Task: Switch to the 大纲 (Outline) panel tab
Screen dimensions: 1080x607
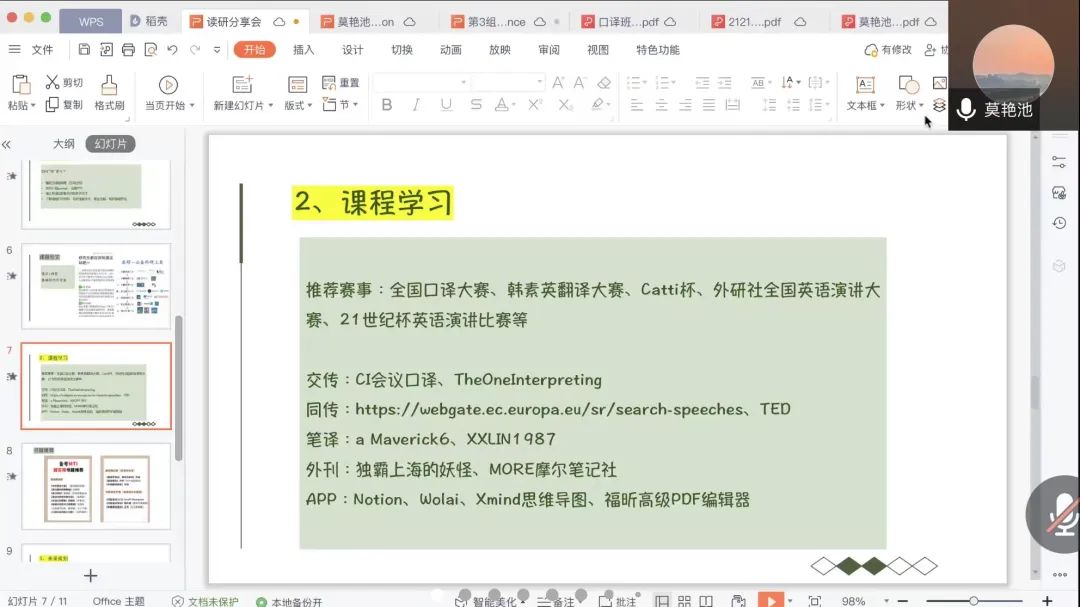Action: (63, 144)
